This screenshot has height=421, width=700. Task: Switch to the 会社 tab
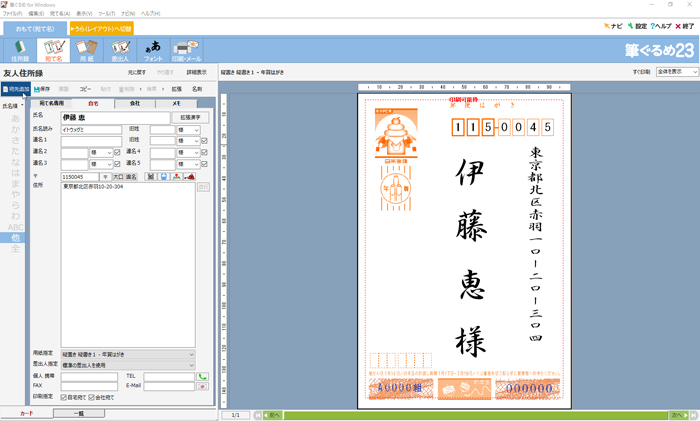coord(134,103)
